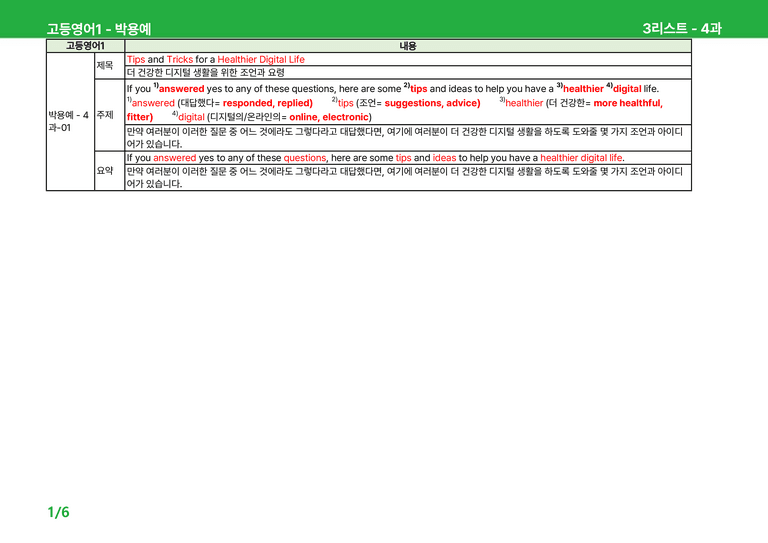Click the 3리스트 - 4과 header label
The height and width of the screenshot is (543, 768).
(x=682, y=28)
